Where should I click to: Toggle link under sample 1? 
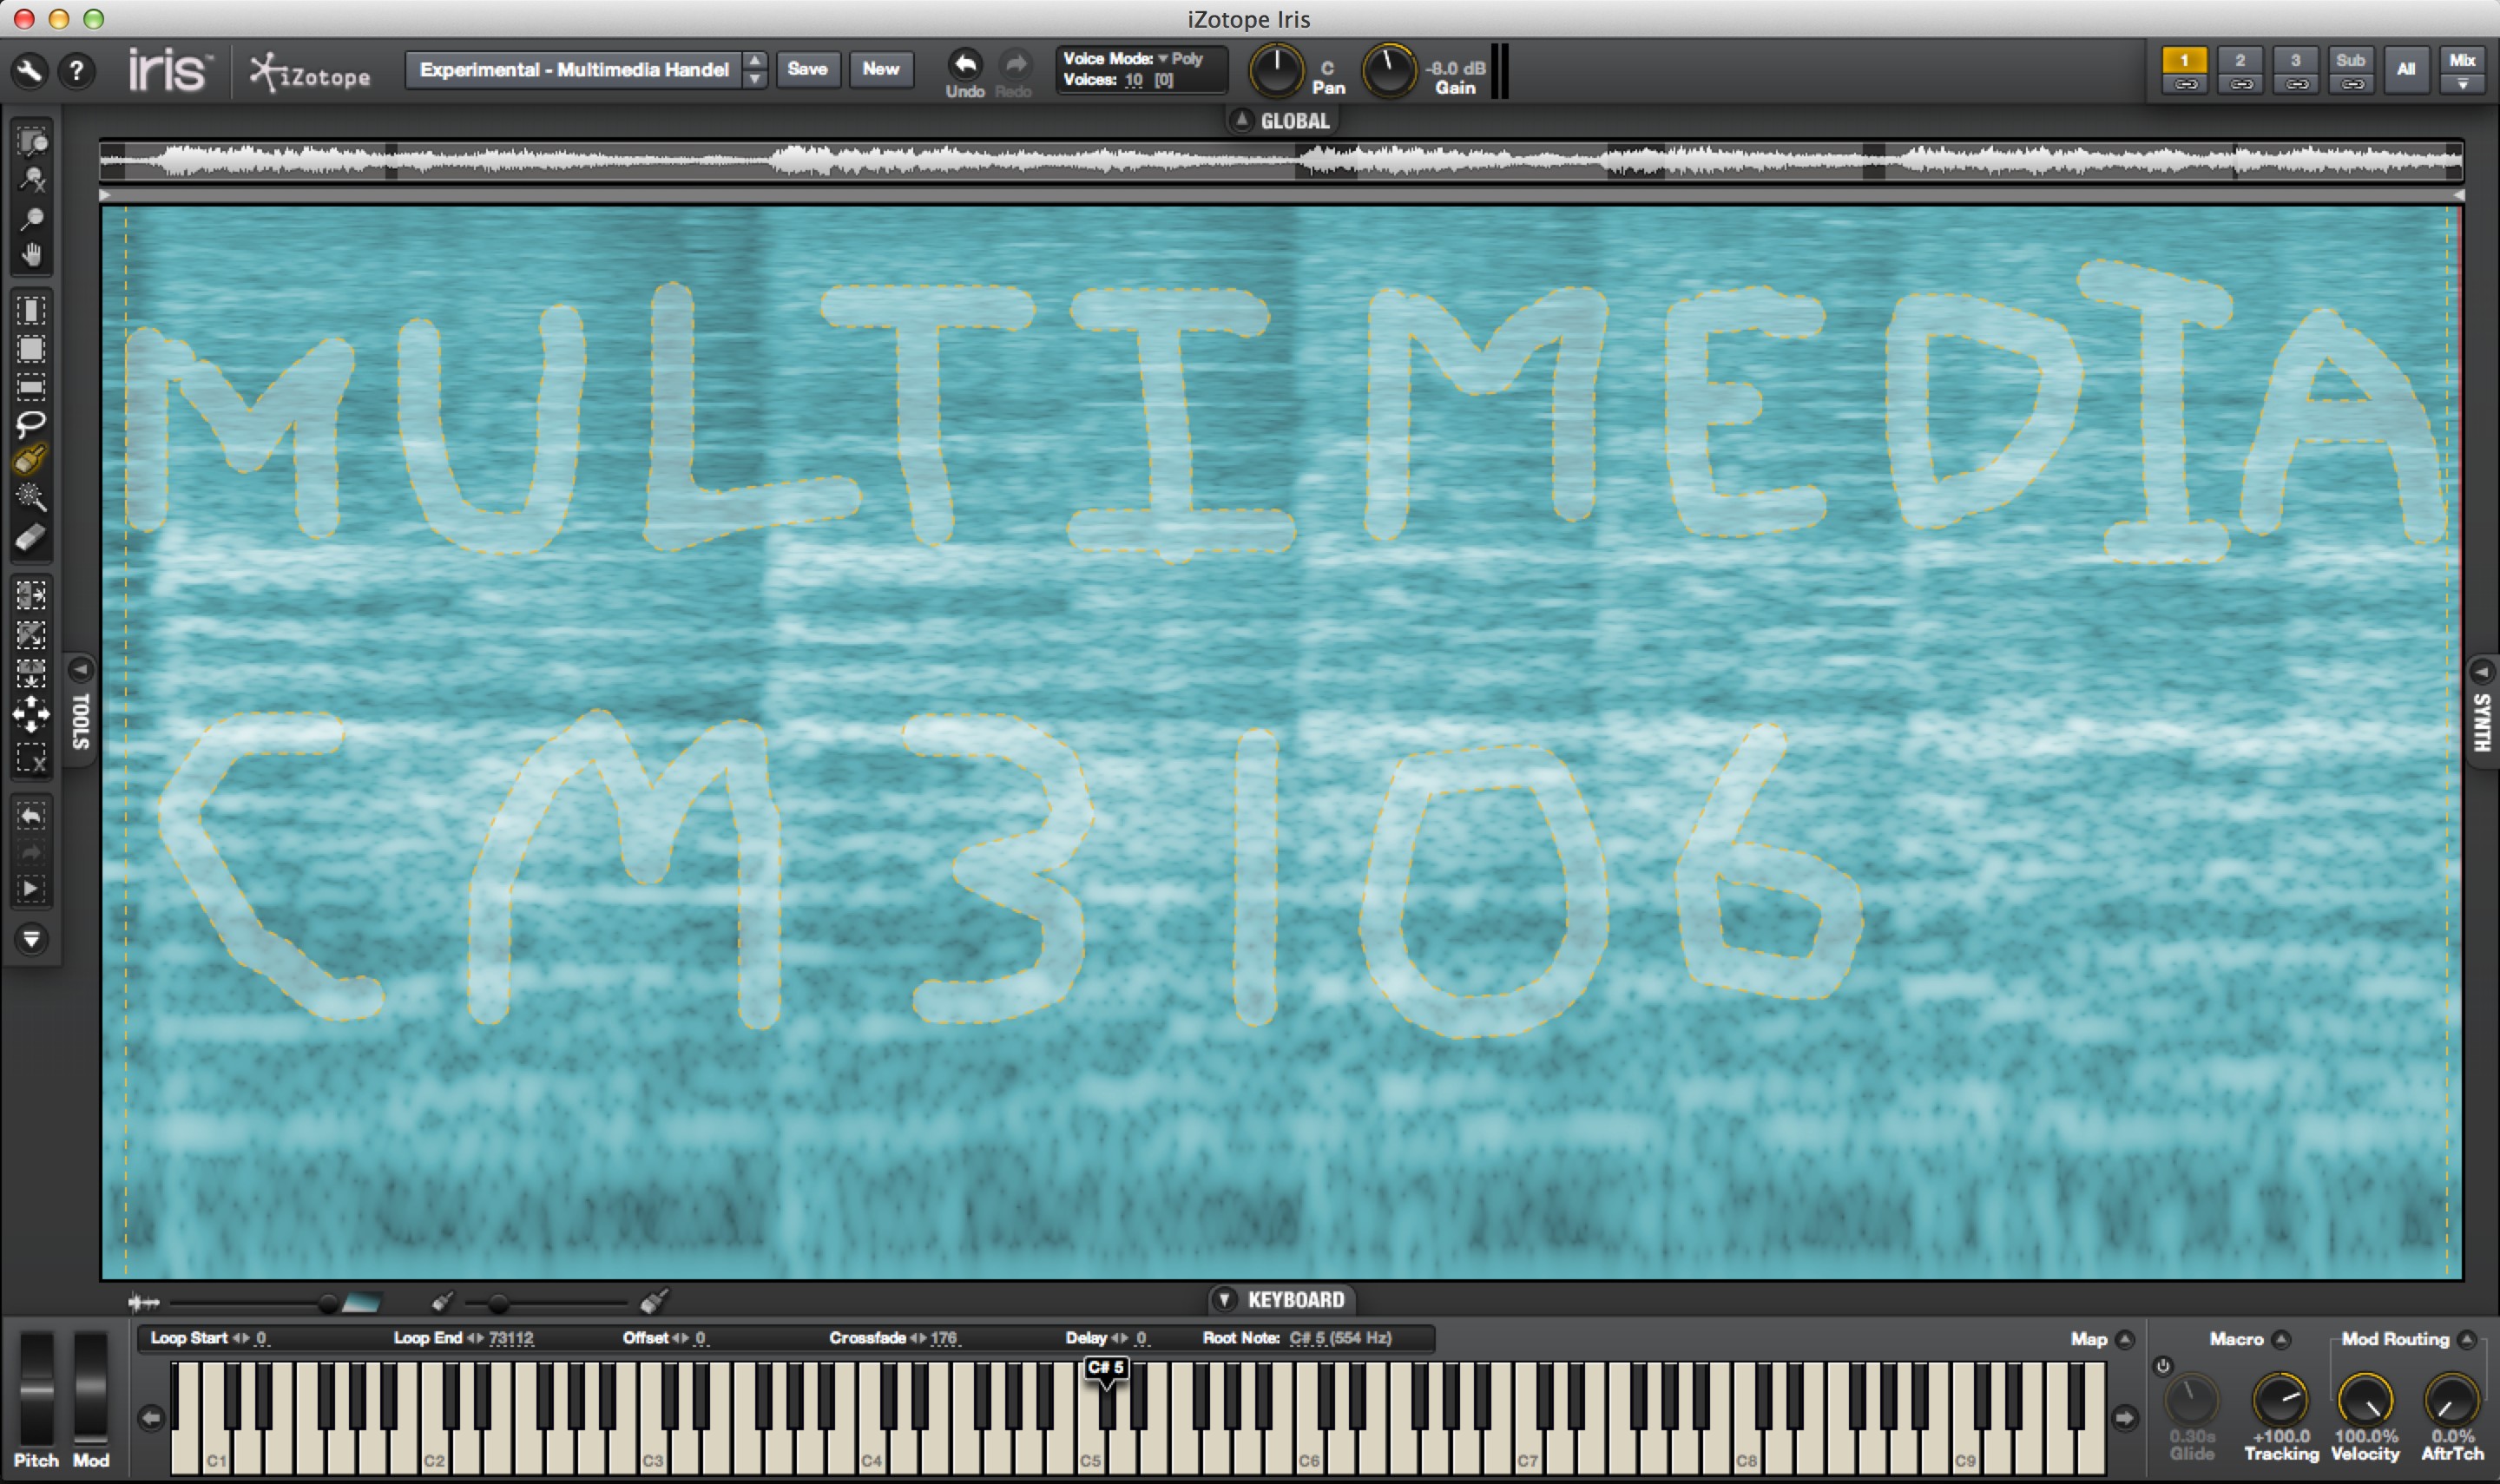[x=2184, y=85]
